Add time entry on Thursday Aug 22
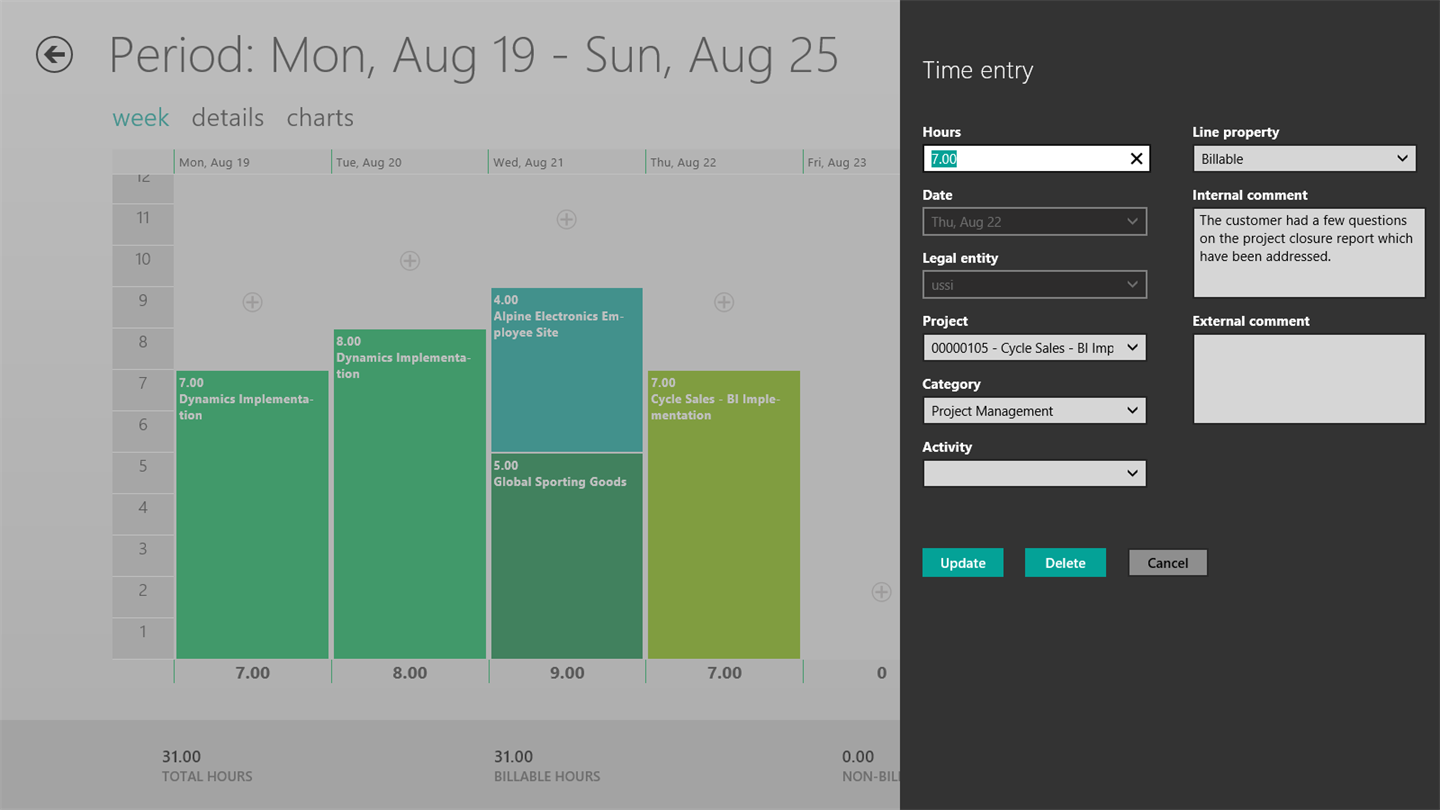1440x810 pixels. (724, 302)
